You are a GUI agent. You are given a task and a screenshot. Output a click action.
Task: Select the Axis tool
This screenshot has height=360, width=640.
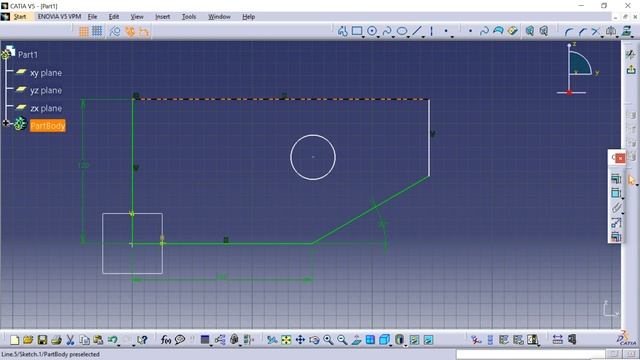click(431, 31)
